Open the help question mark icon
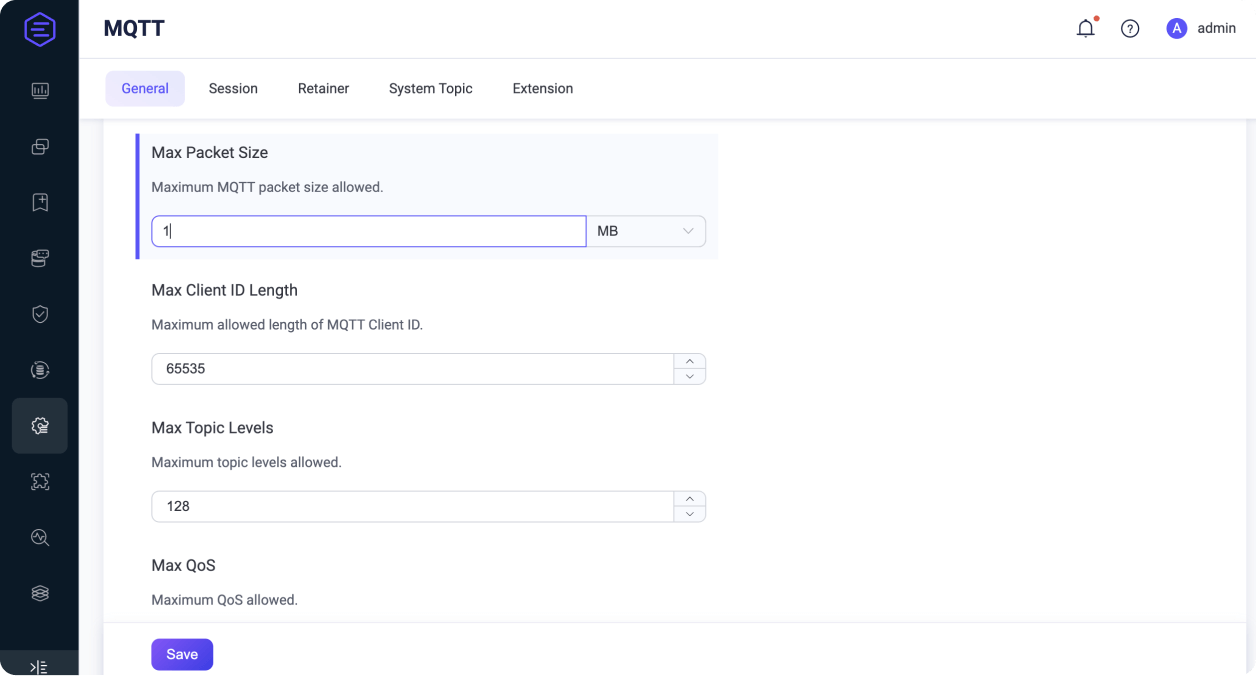This screenshot has height=676, width=1256. [x=1130, y=29]
